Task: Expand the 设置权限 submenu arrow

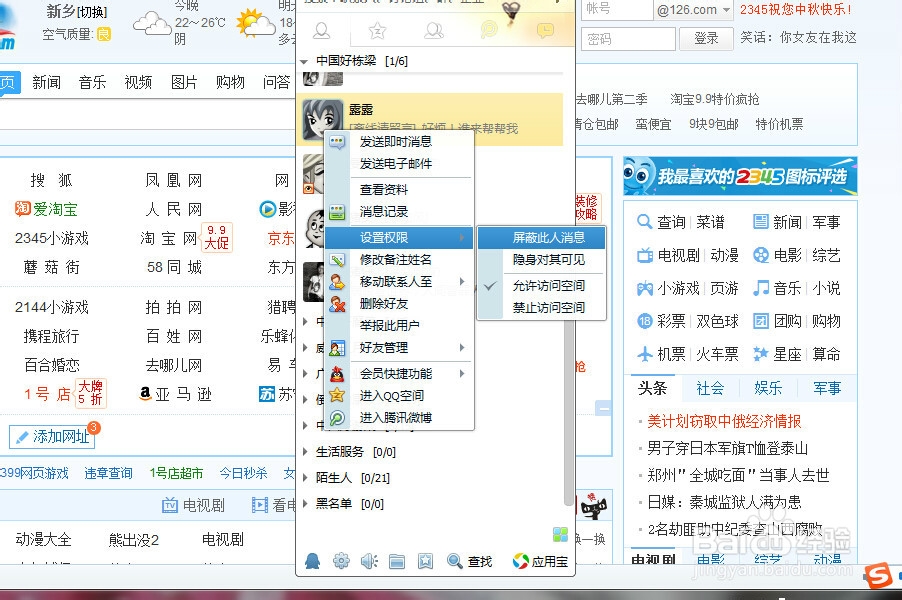Action: (463, 238)
